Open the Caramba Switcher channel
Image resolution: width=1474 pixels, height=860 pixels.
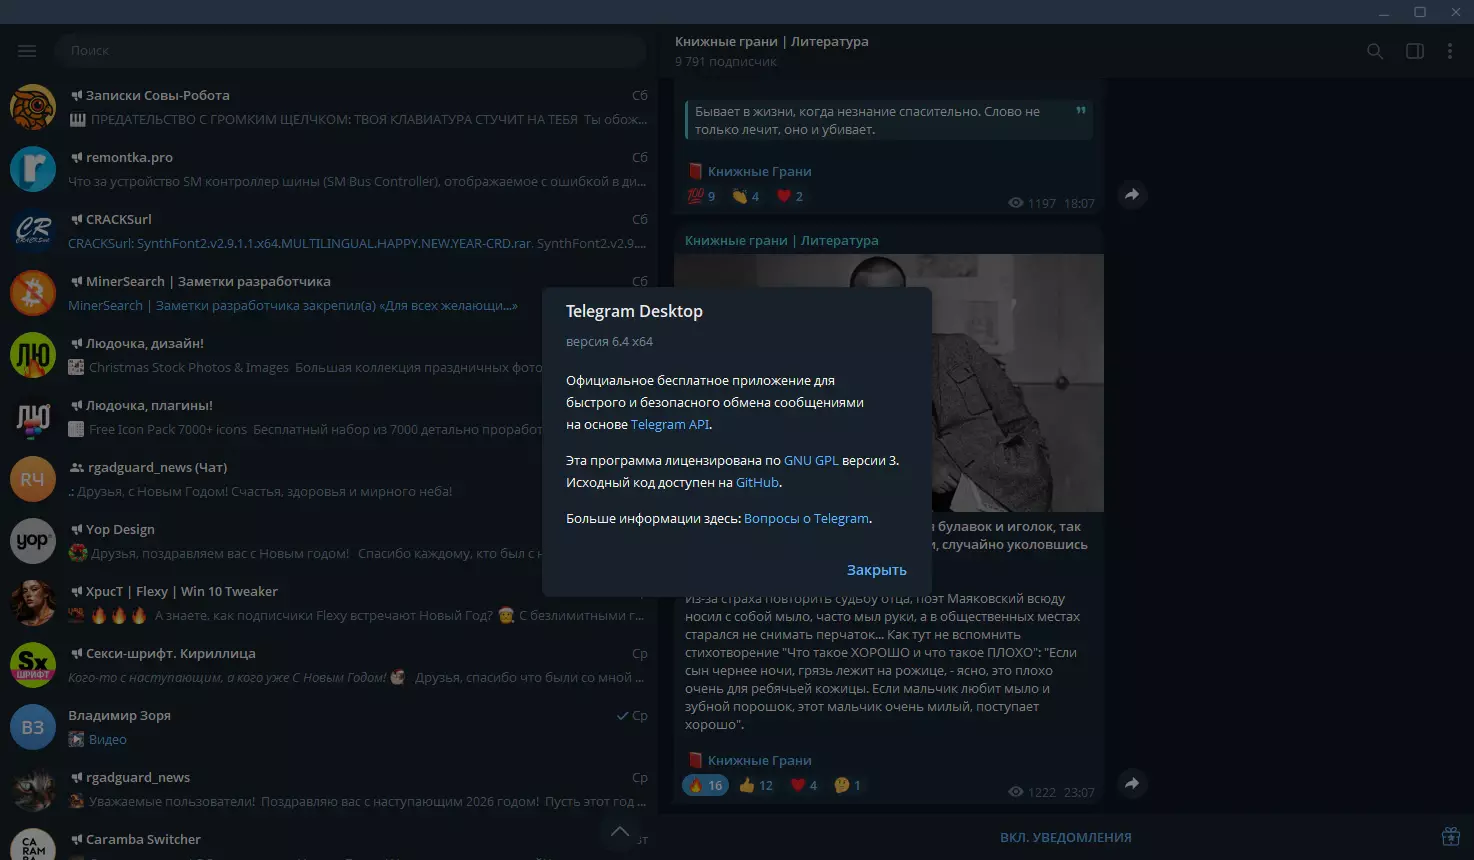(x=329, y=840)
